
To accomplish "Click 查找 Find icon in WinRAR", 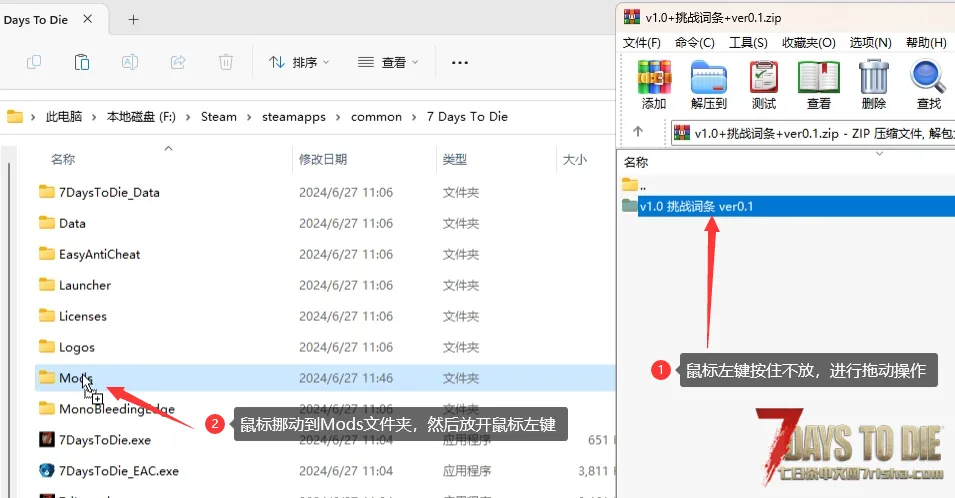I will (928, 85).
